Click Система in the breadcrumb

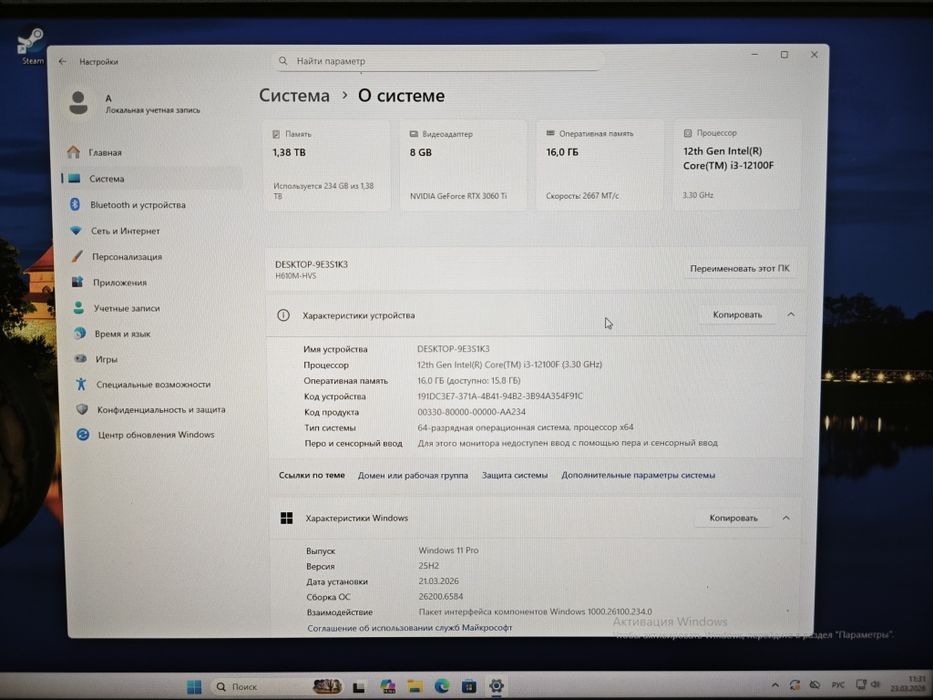click(x=294, y=96)
